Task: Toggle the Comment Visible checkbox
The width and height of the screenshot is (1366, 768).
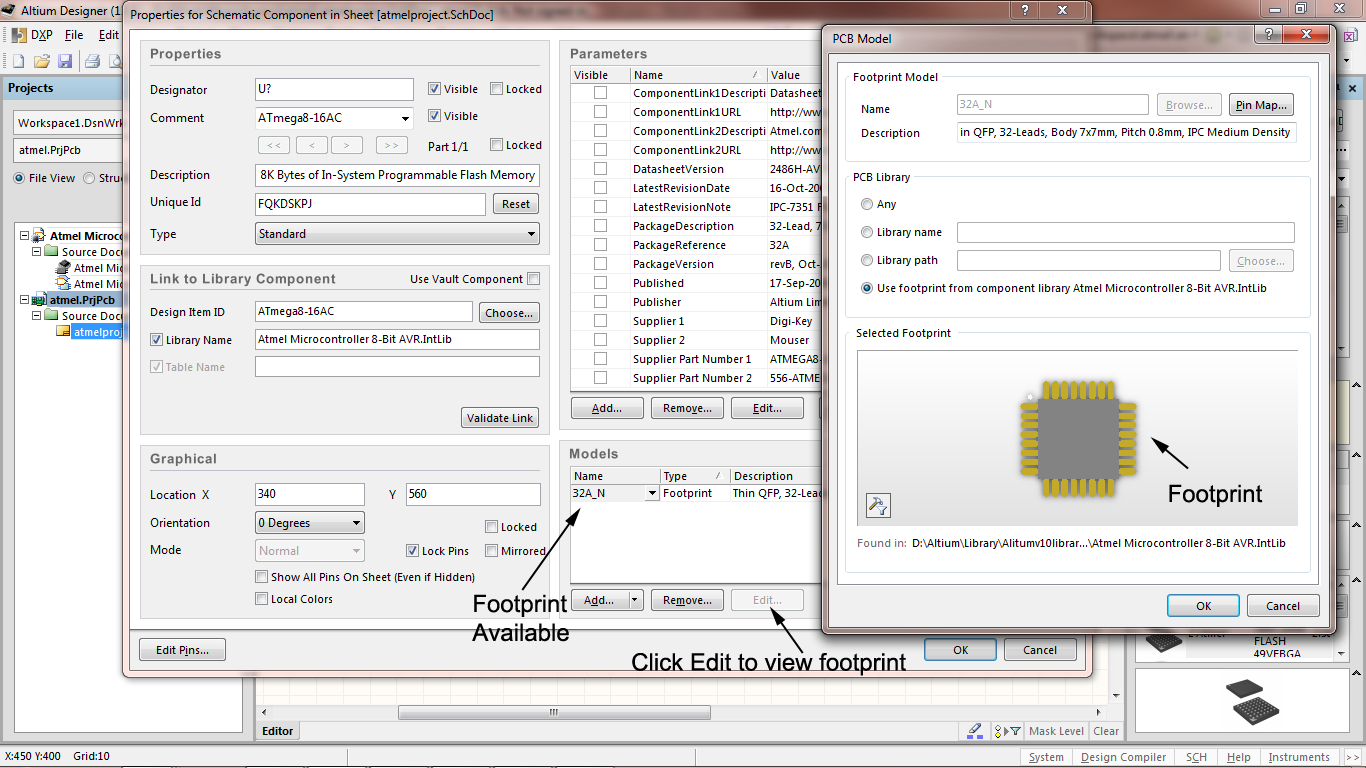Action: pyautogui.click(x=434, y=116)
